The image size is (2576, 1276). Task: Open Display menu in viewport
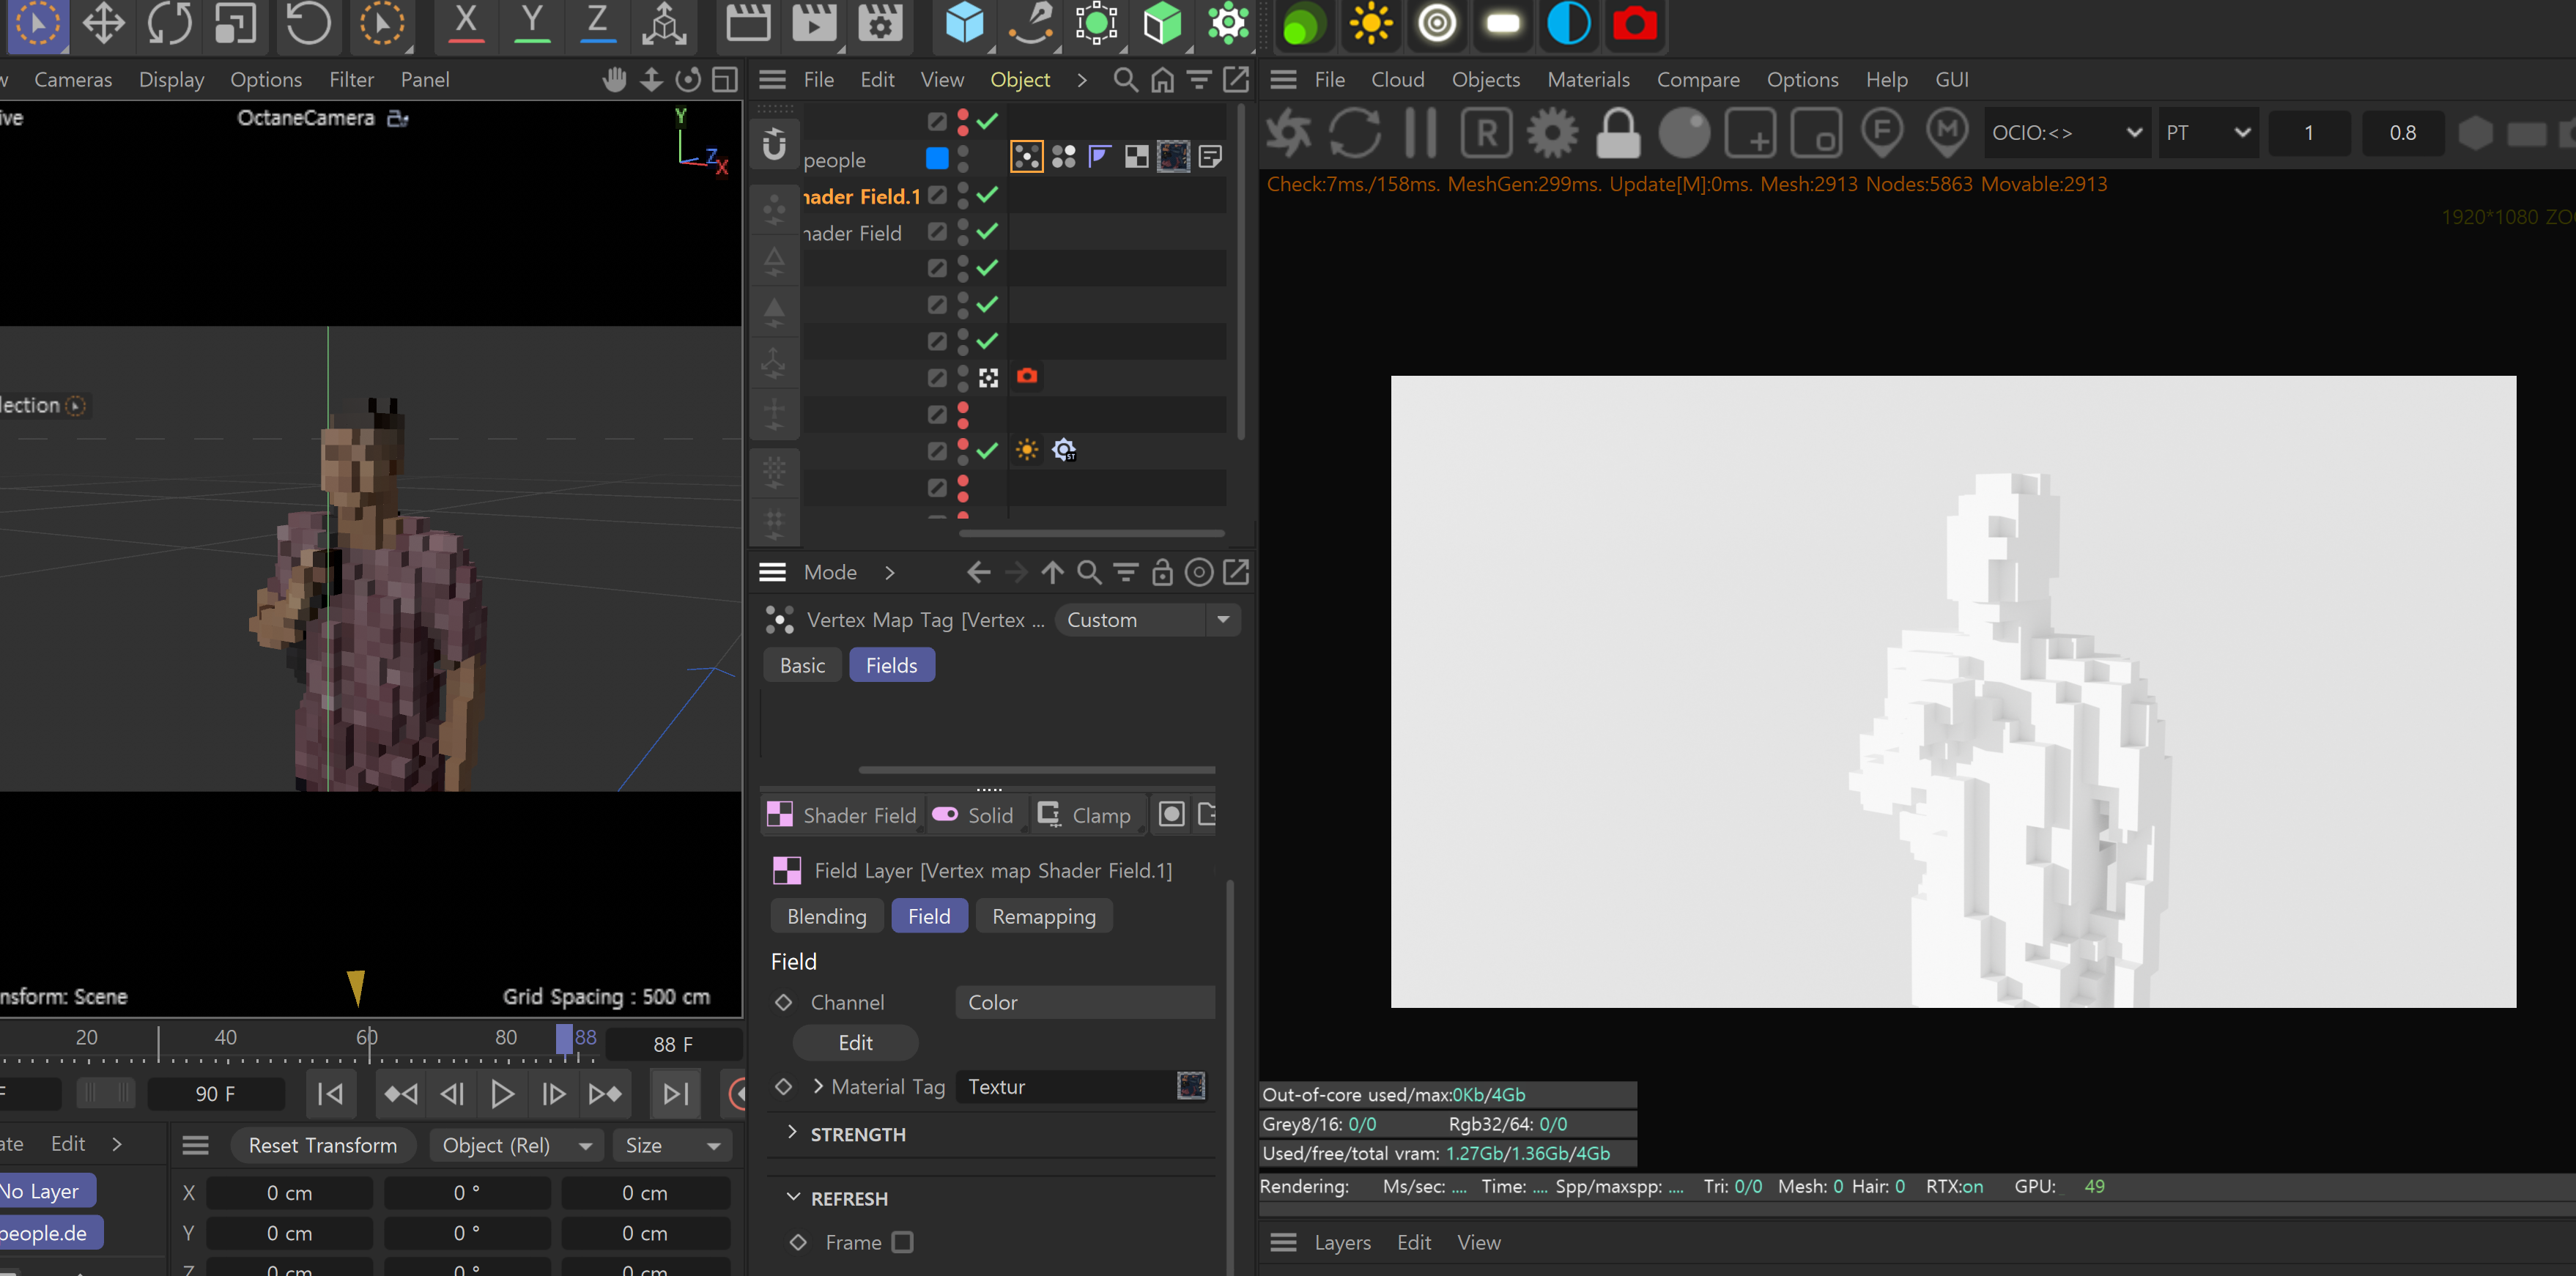click(171, 80)
